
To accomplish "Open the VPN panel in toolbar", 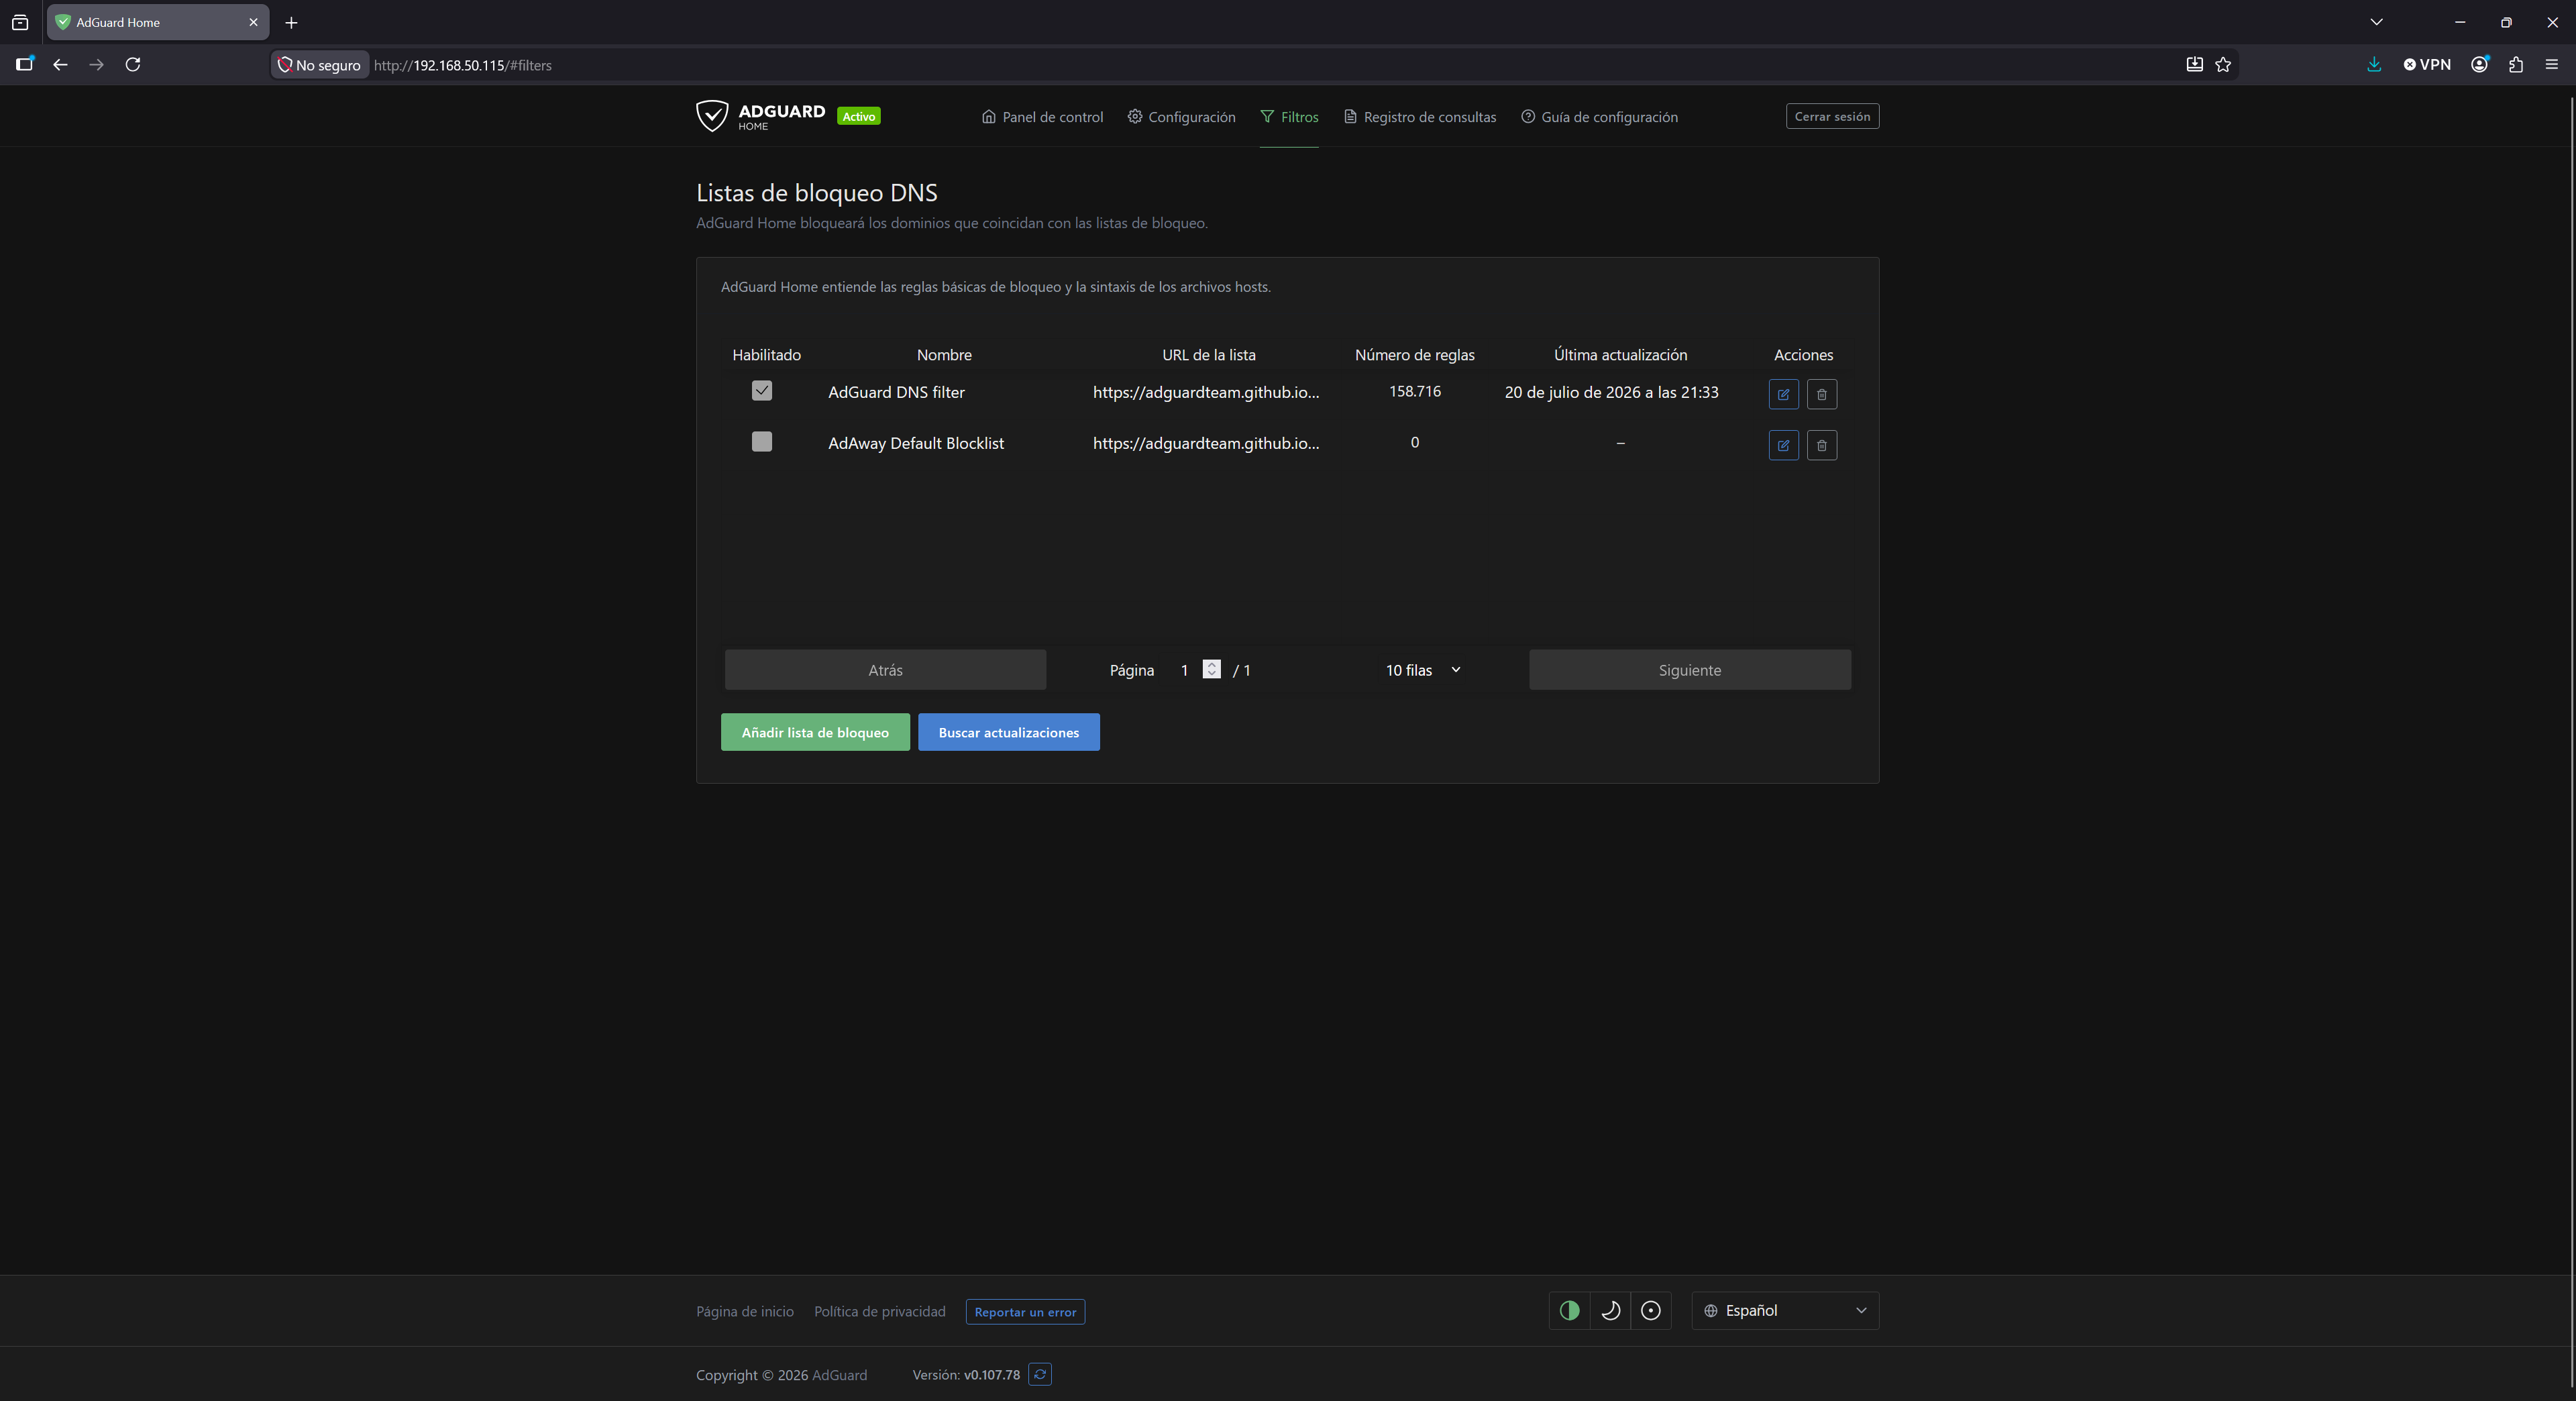I will 2427,65.
